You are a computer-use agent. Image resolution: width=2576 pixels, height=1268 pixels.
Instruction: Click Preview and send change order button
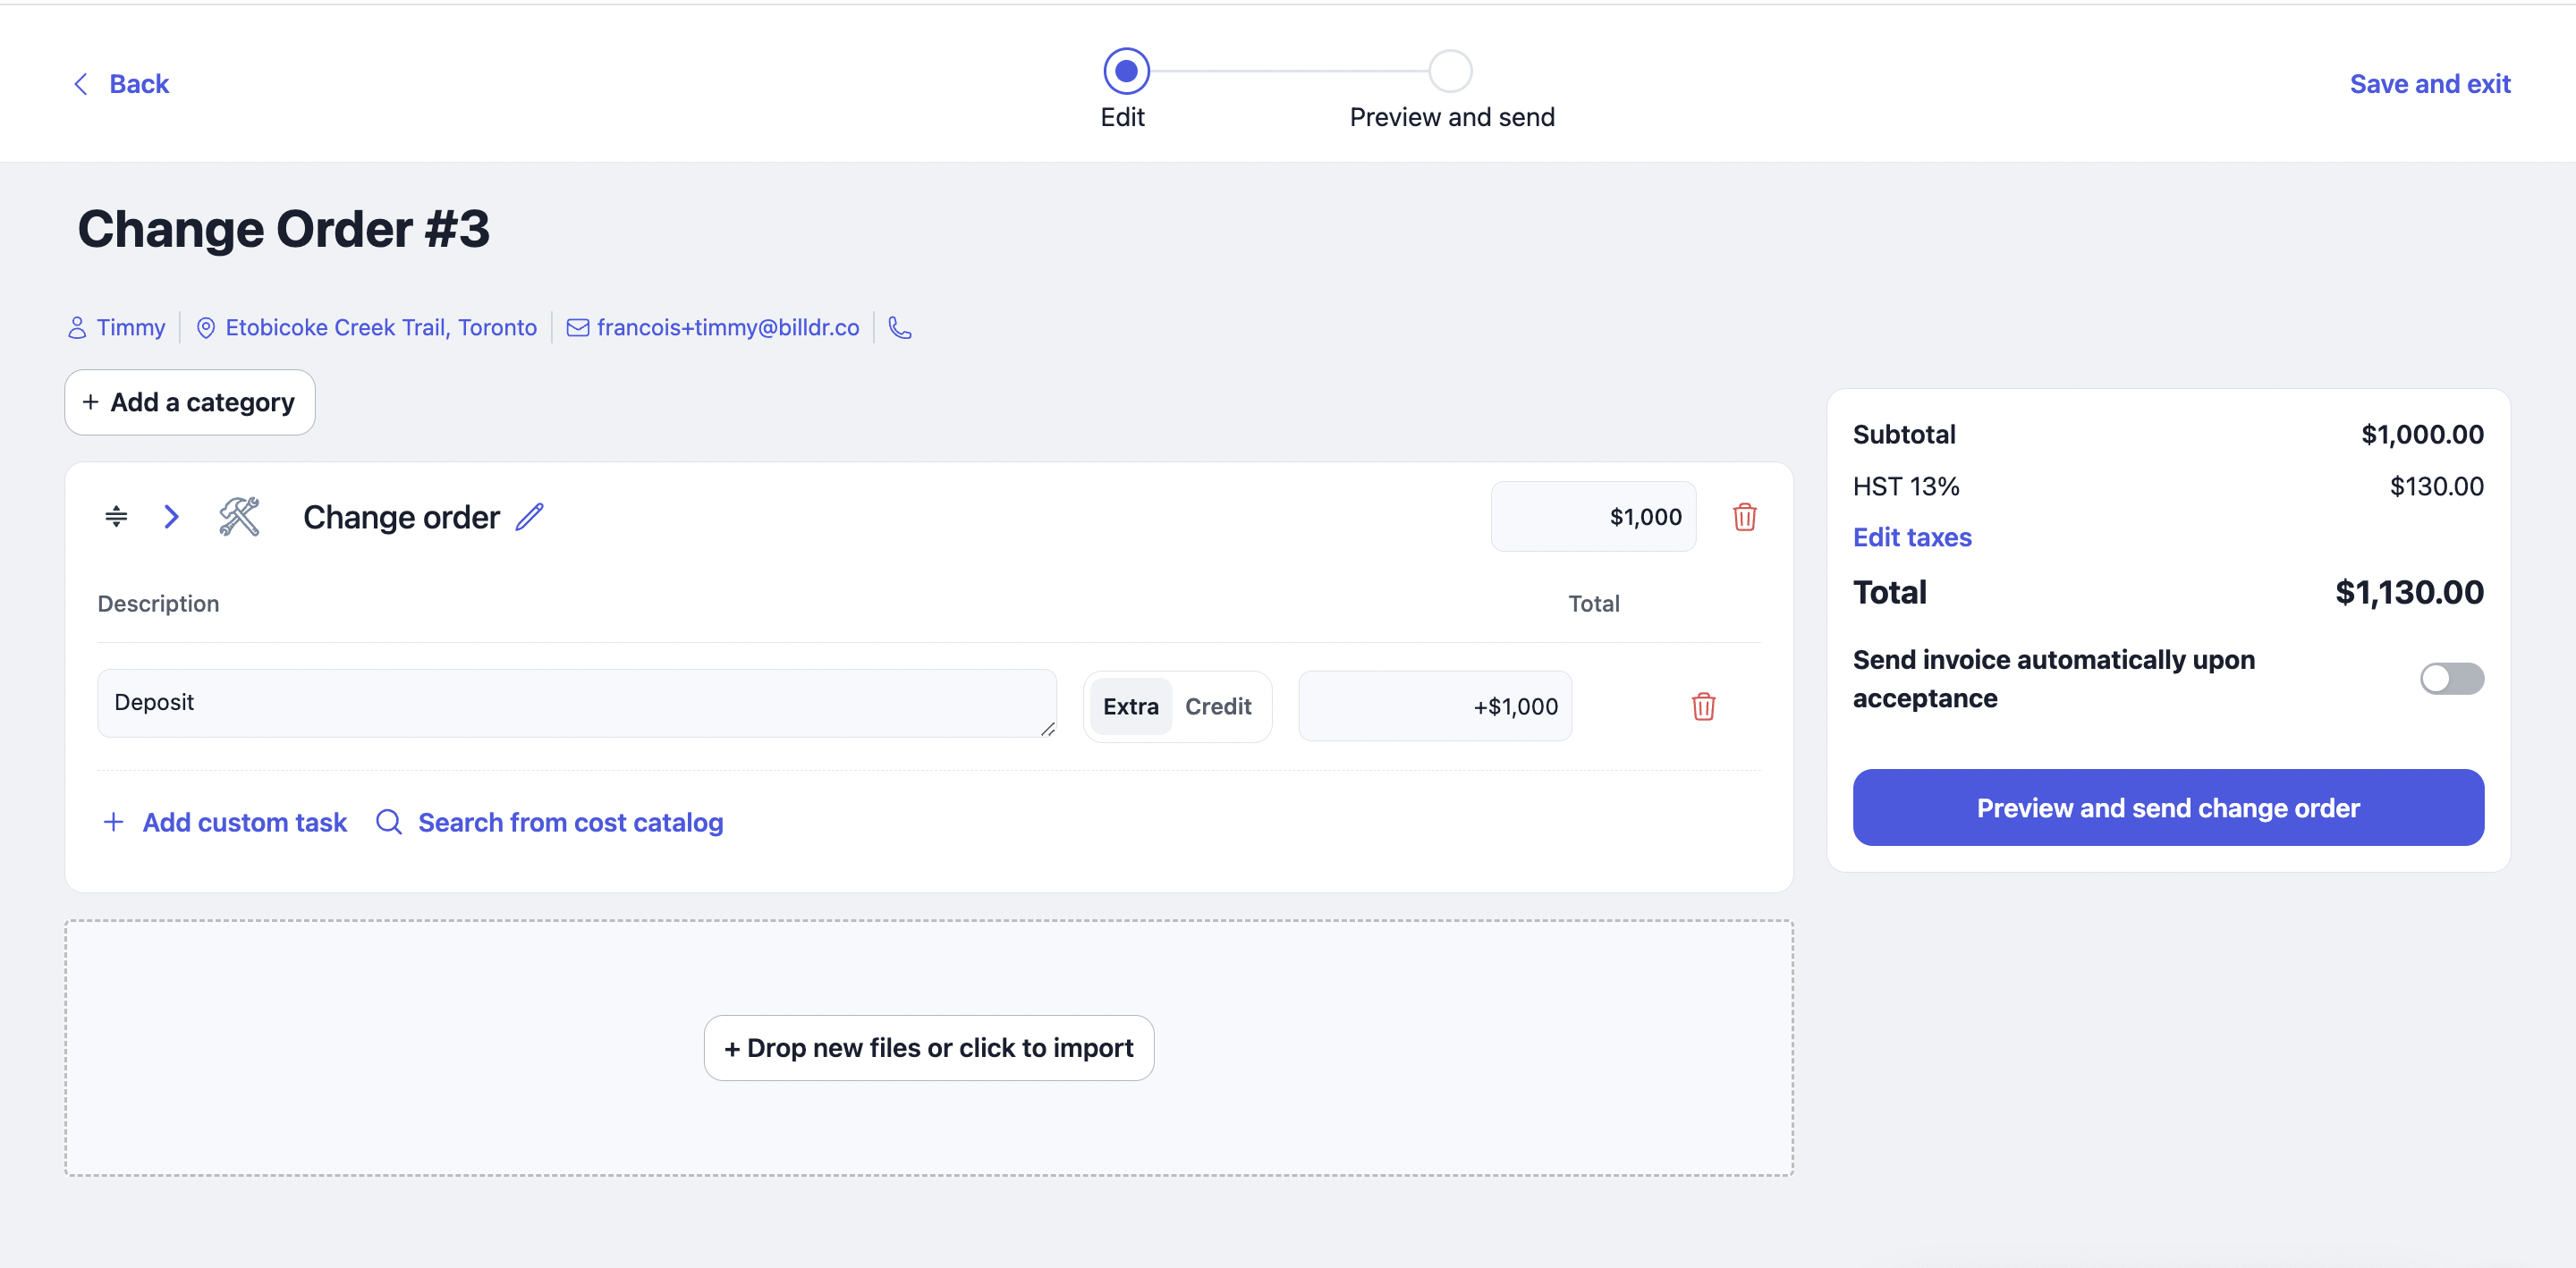tap(2167, 808)
